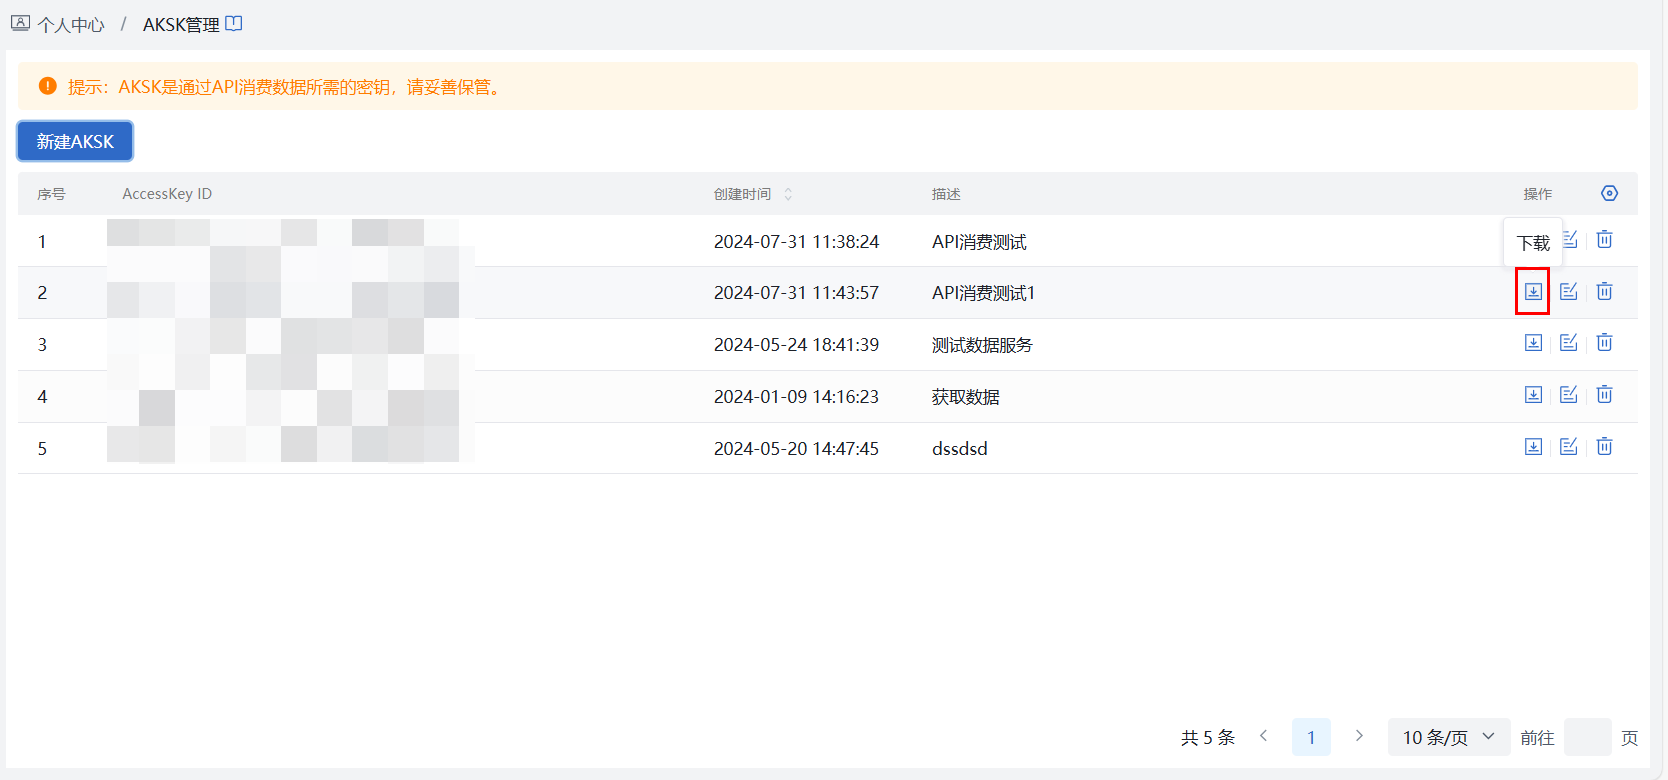Sort the table by 创建时间
This screenshot has width=1668, height=780.
coord(788,194)
